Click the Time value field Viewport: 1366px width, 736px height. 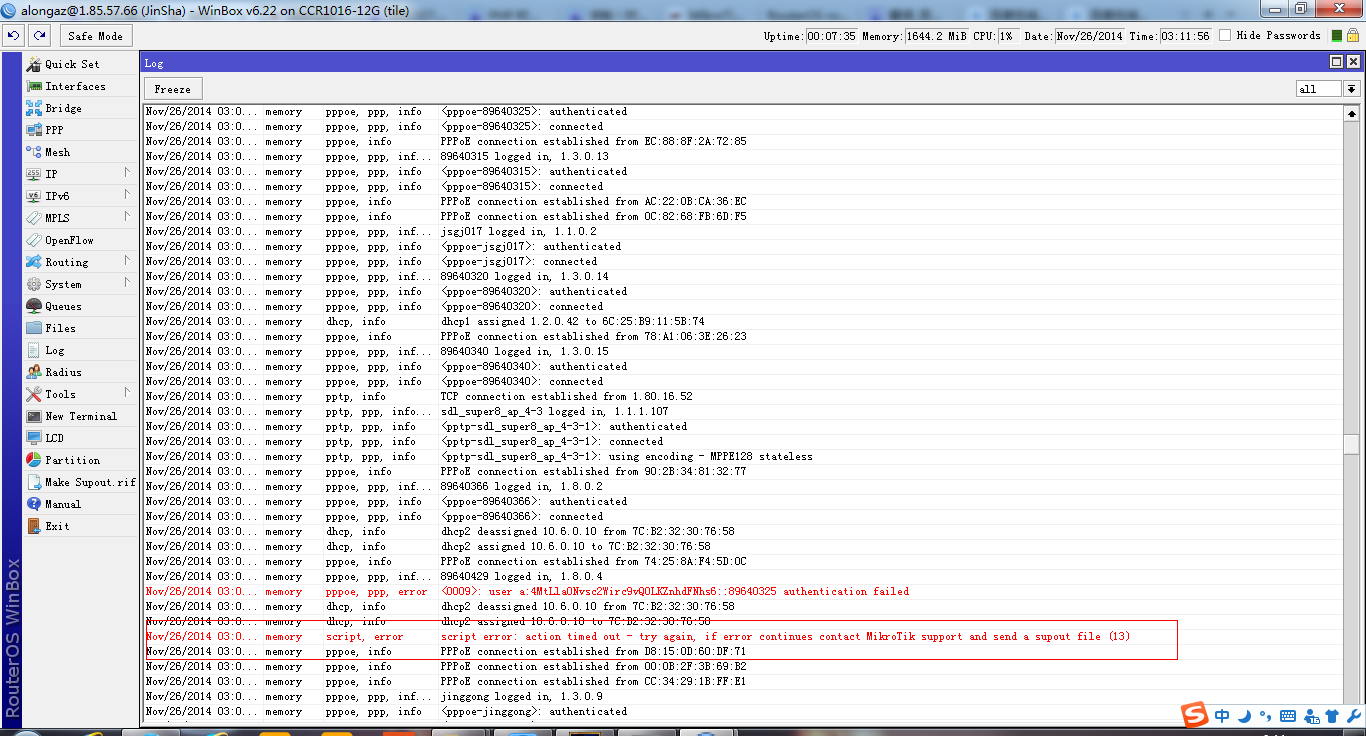1185,36
